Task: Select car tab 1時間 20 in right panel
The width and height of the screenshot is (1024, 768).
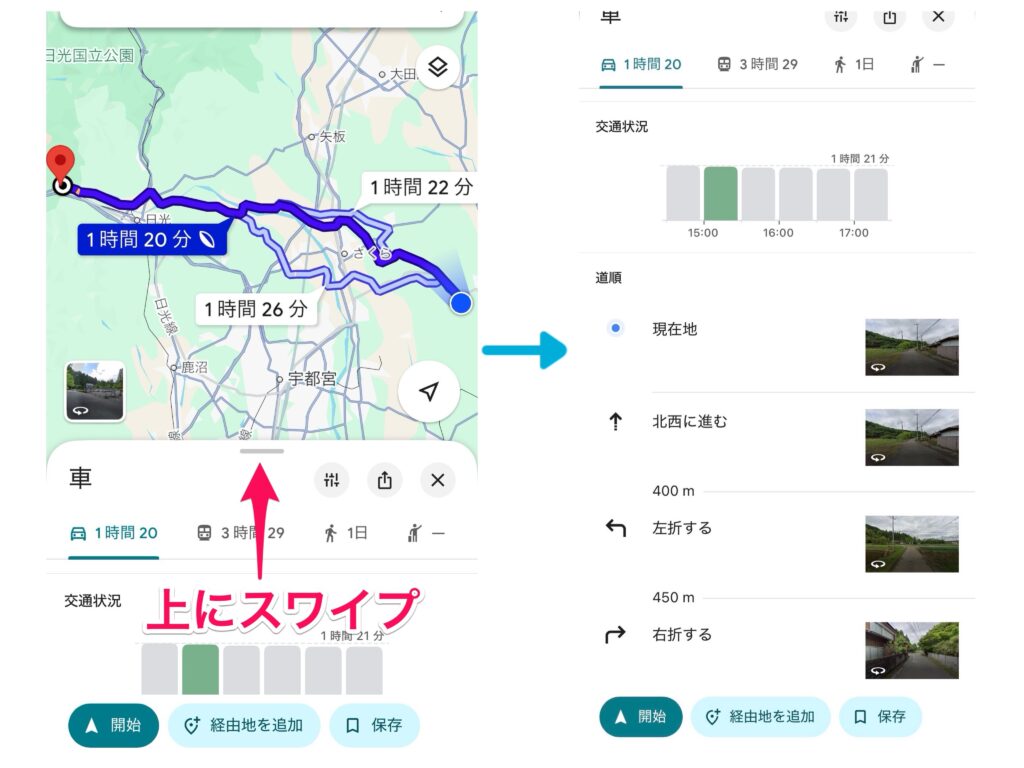Action: (641, 64)
